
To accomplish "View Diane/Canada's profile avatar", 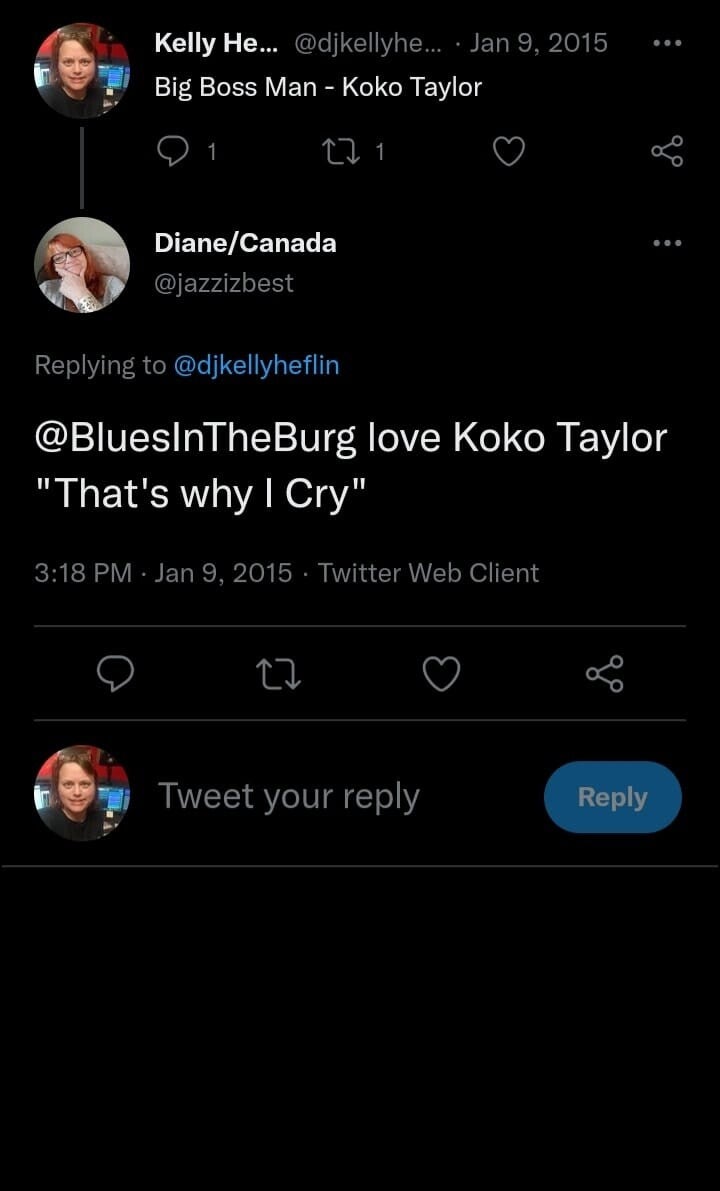I will click(x=82, y=265).
